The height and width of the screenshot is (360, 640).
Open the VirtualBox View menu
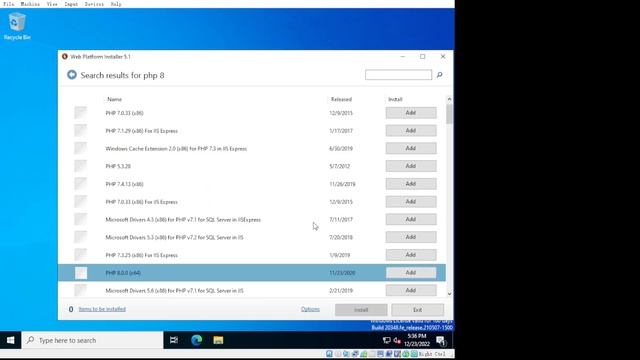tap(52, 4)
